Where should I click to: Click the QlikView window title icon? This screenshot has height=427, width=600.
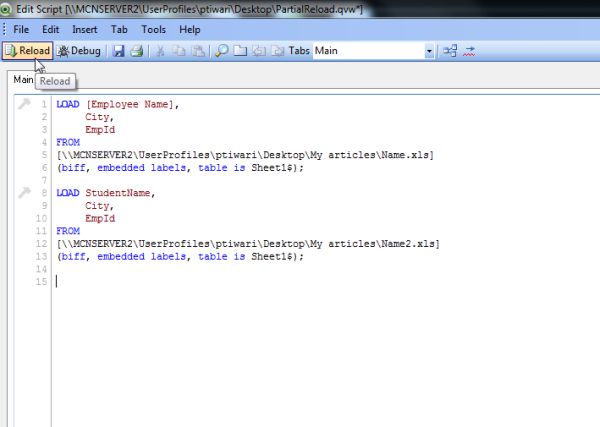[x=5, y=9]
